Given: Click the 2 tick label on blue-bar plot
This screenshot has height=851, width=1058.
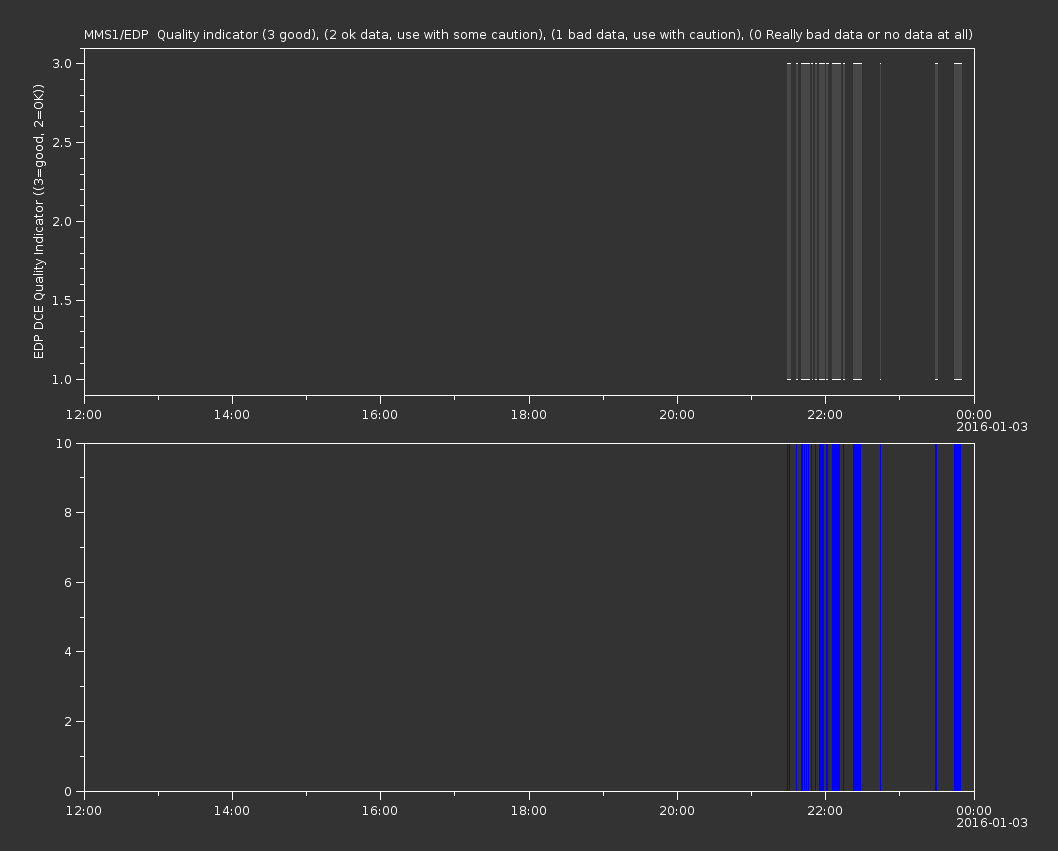Looking at the screenshot, I should 68,721.
